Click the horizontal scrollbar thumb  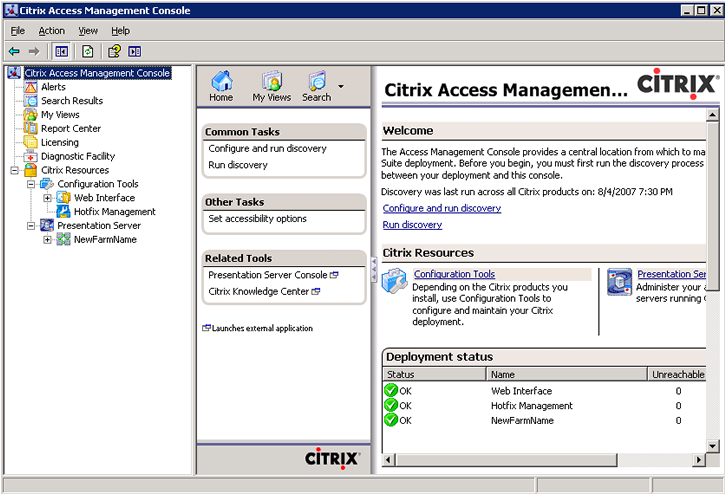[506, 460]
